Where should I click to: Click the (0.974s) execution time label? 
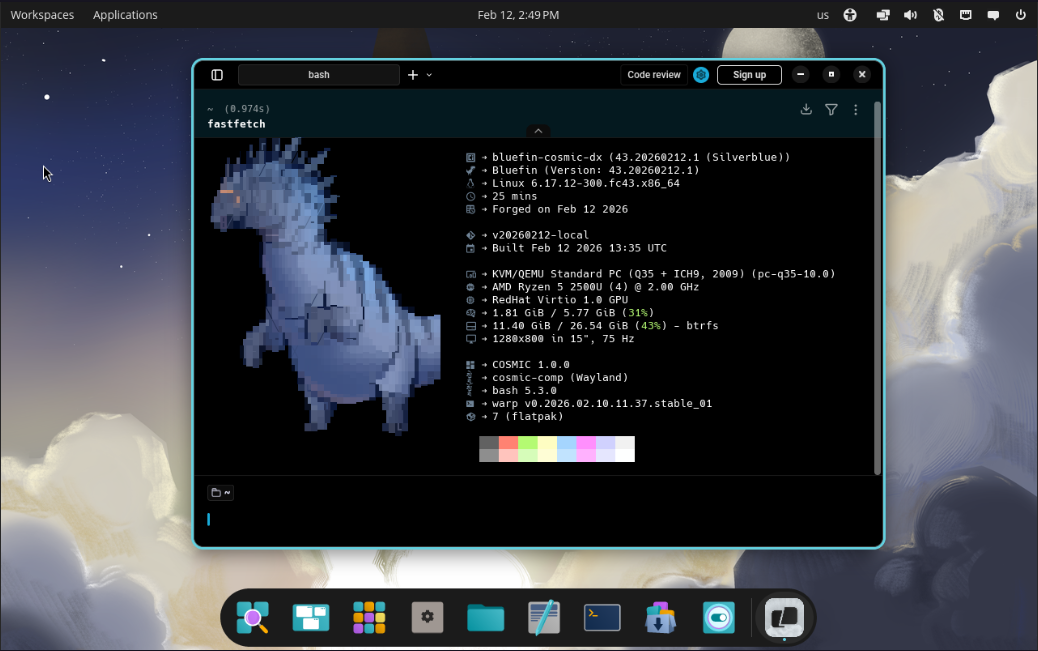pyautogui.click(x=247, y=109)
